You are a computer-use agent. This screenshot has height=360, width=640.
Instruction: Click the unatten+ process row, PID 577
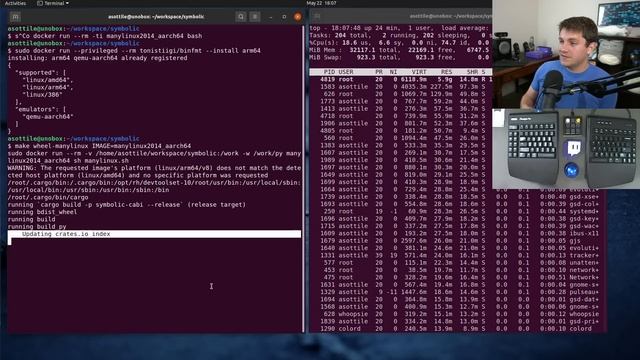click(x=455, y=262)
